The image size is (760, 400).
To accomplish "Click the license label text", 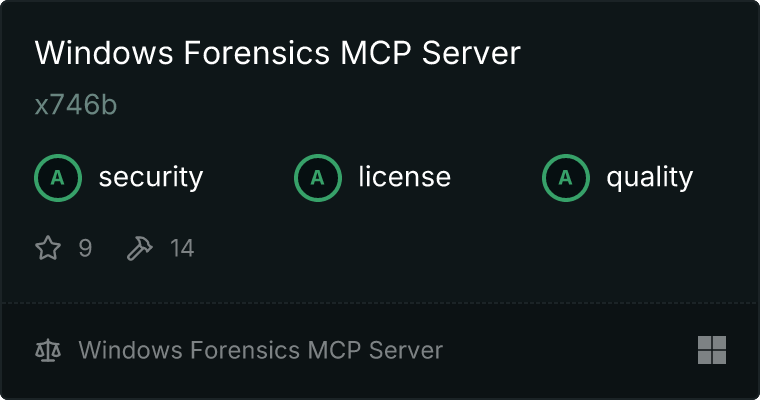I will [x=405, y=176].
